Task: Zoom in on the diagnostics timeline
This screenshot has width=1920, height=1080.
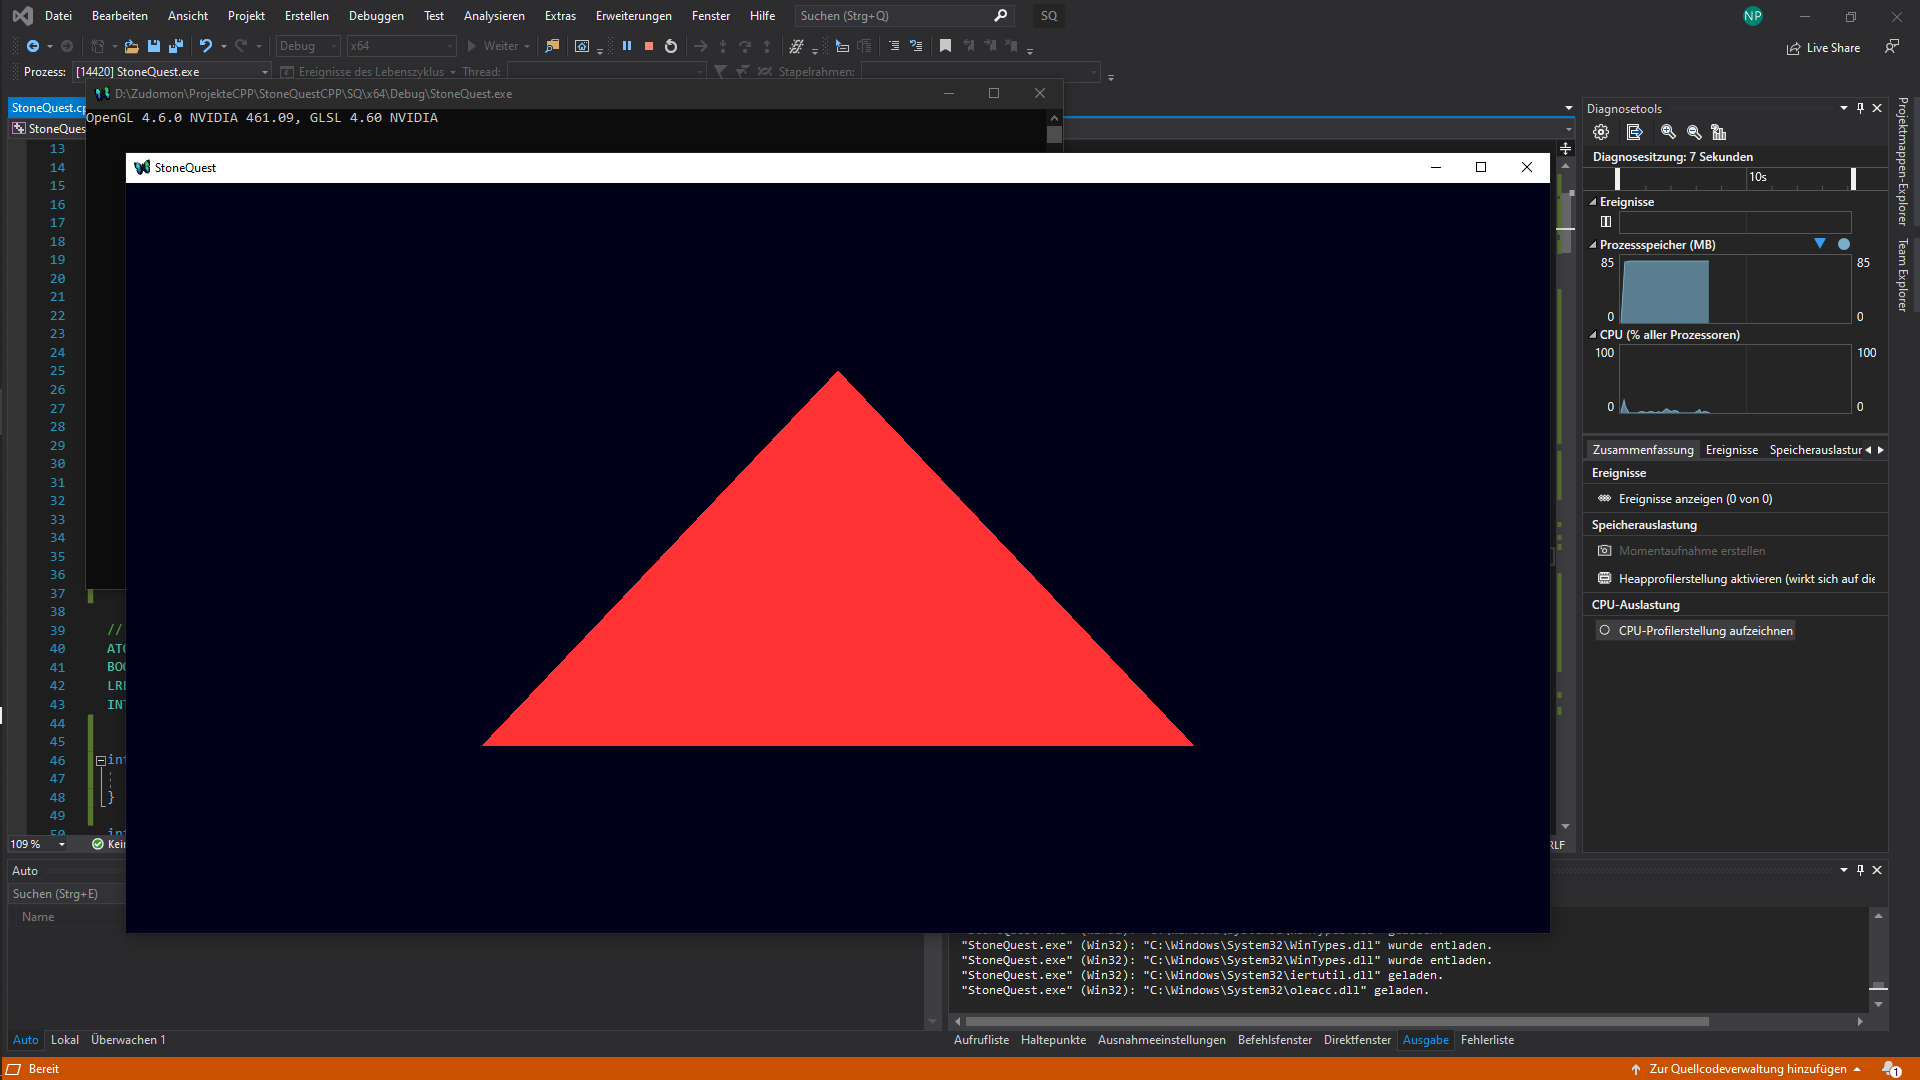Action: 1668,132
